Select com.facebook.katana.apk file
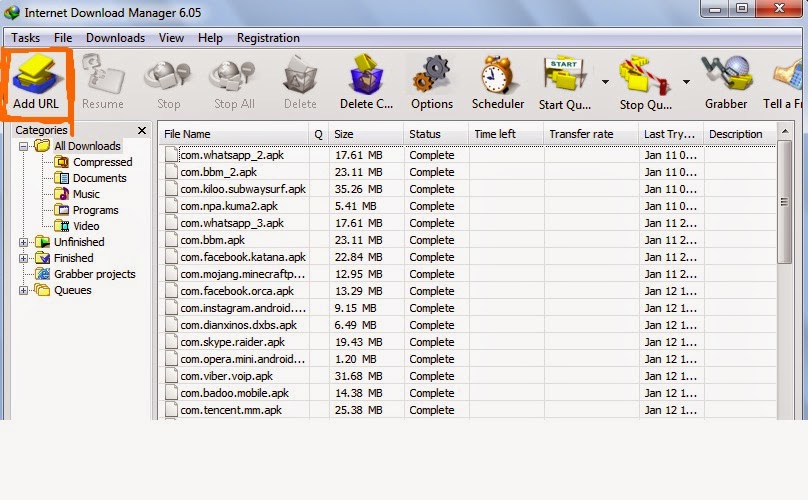Screen dimensions: 808x500 (x=243, y=257)
